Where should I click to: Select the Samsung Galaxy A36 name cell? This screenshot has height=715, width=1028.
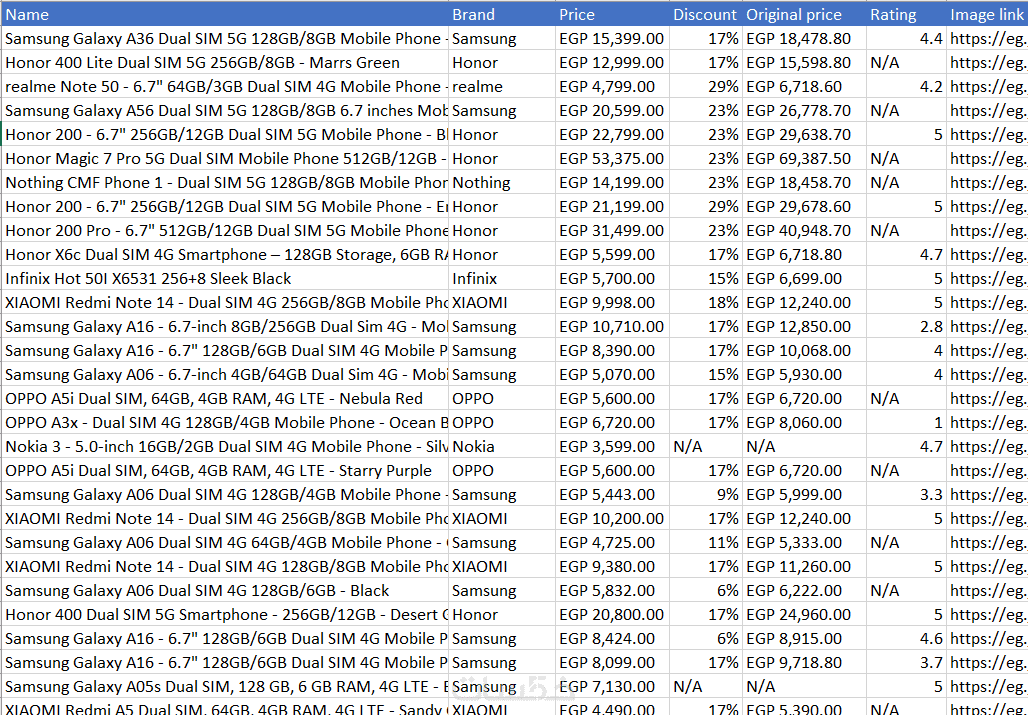[226, 39]
